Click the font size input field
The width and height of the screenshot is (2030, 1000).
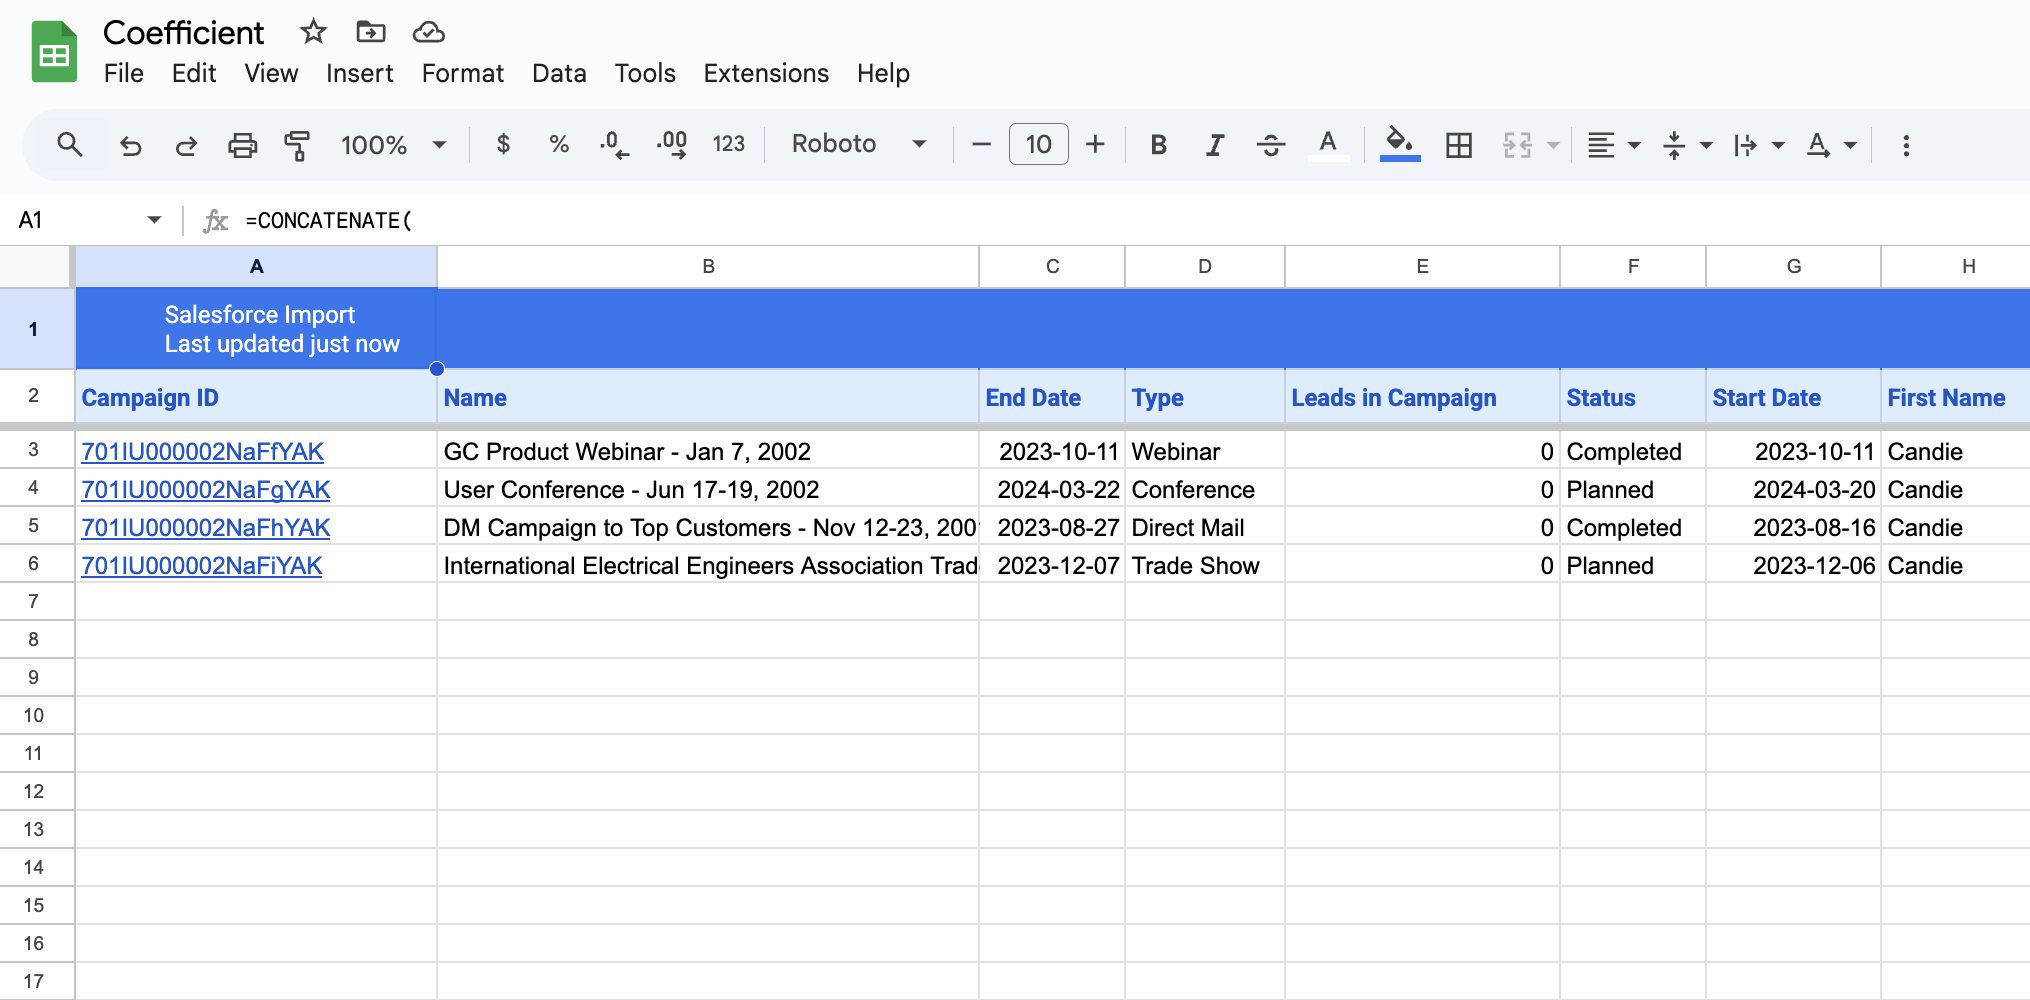1038,145
